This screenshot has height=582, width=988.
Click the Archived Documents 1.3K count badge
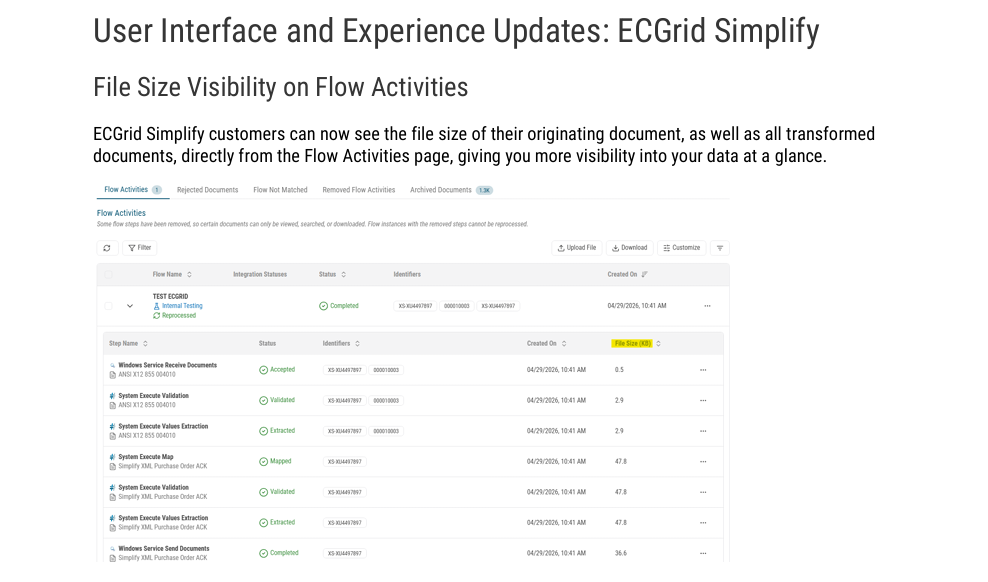point(484,190)
